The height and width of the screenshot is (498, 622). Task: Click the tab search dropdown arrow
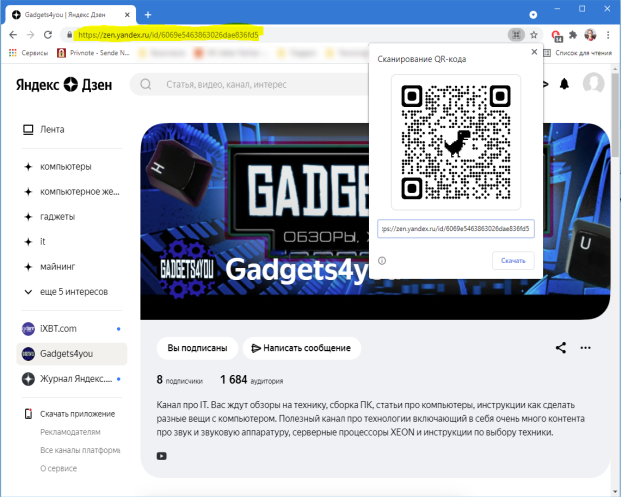tap(533, 15)
